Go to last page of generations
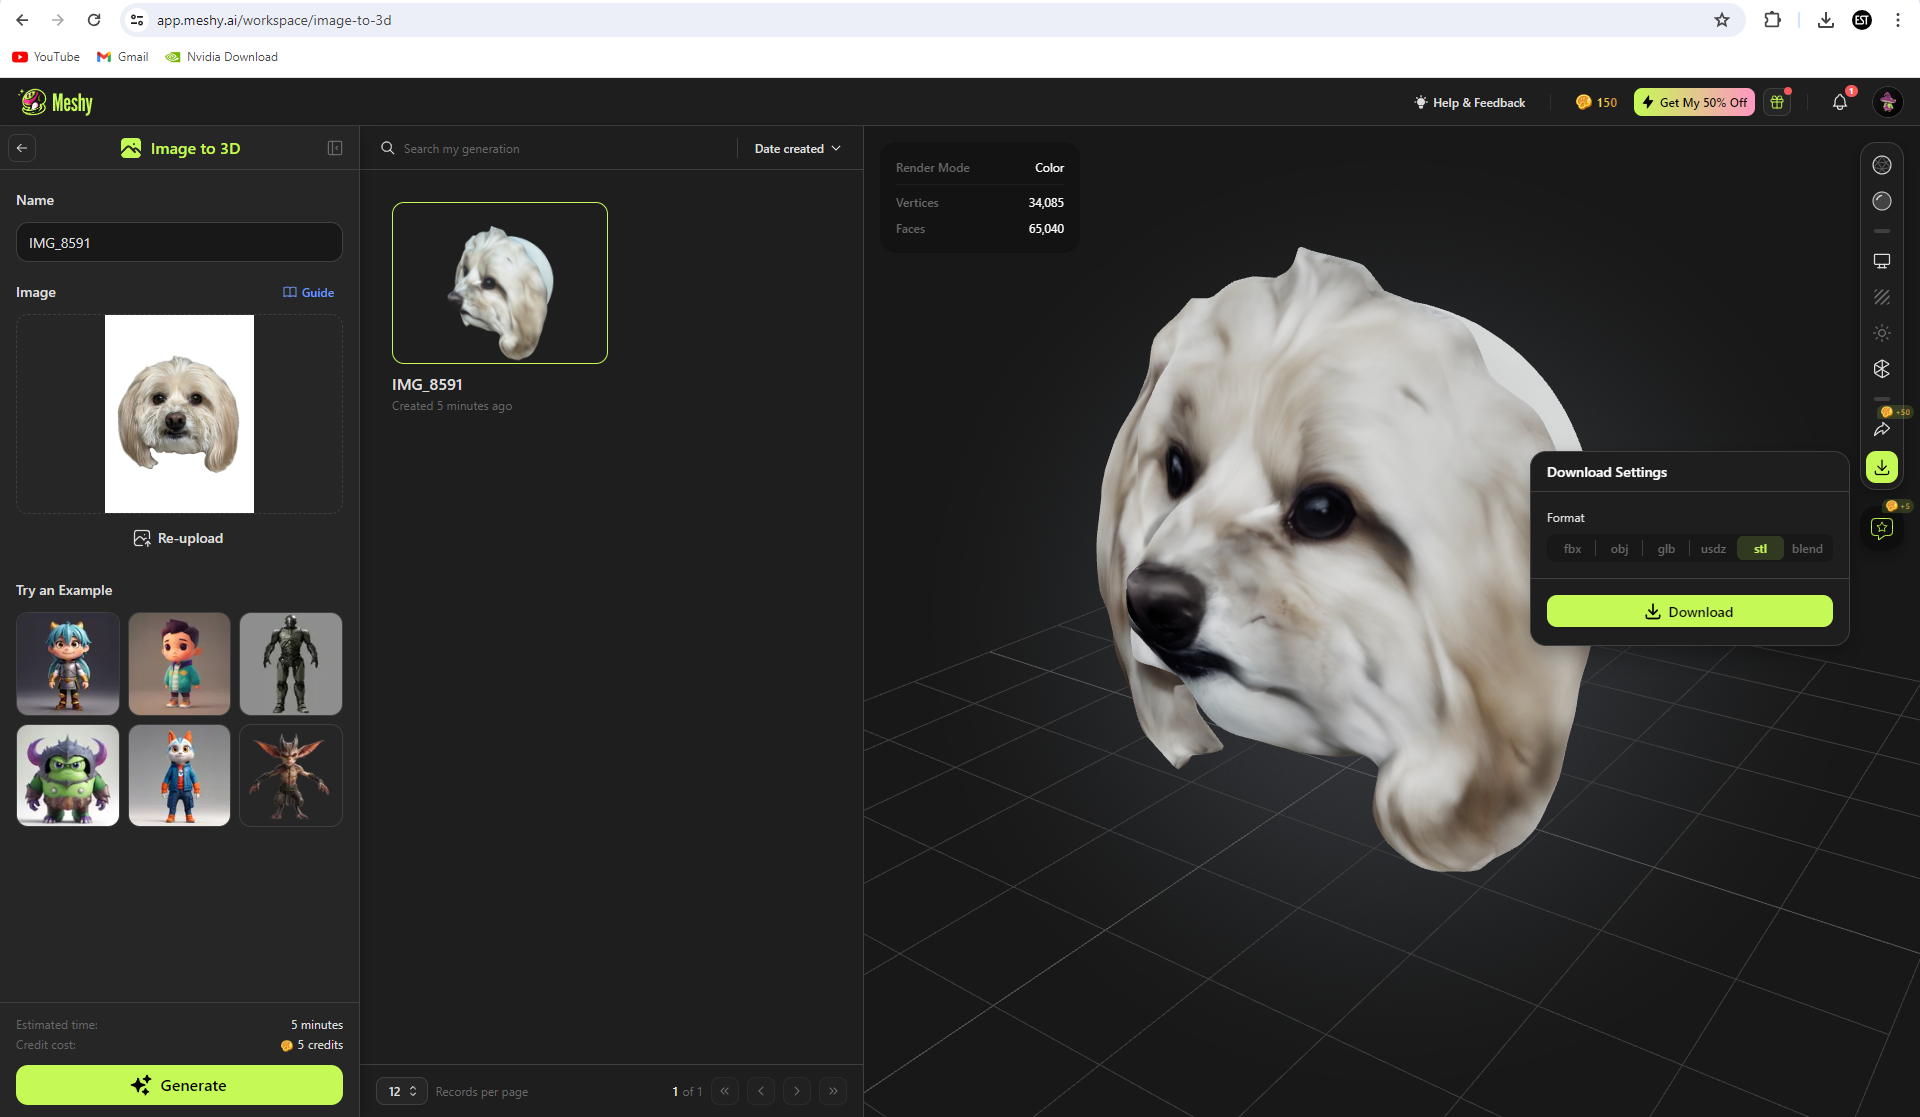Screen dimensions: 1920x1117 pos(833,1091)
